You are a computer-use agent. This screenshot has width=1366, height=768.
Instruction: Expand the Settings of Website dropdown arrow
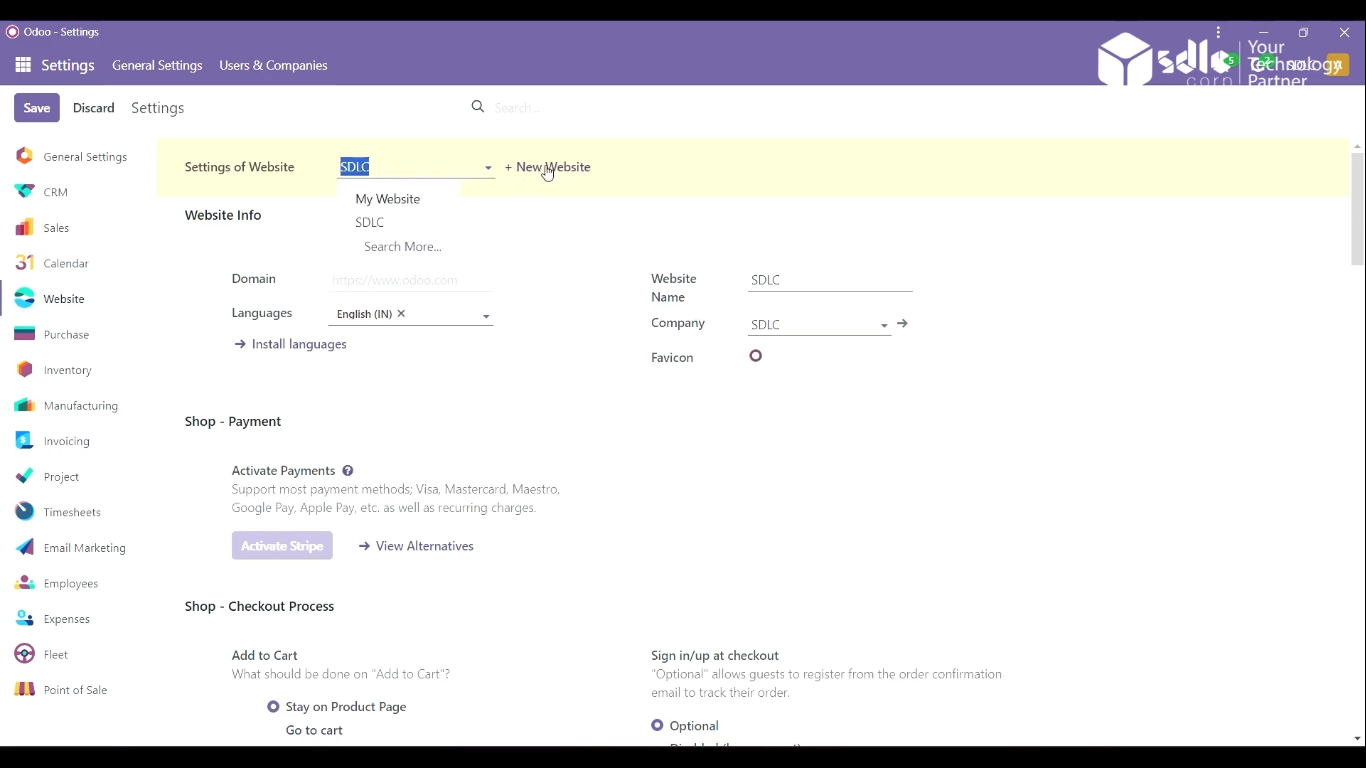(488, 168)
